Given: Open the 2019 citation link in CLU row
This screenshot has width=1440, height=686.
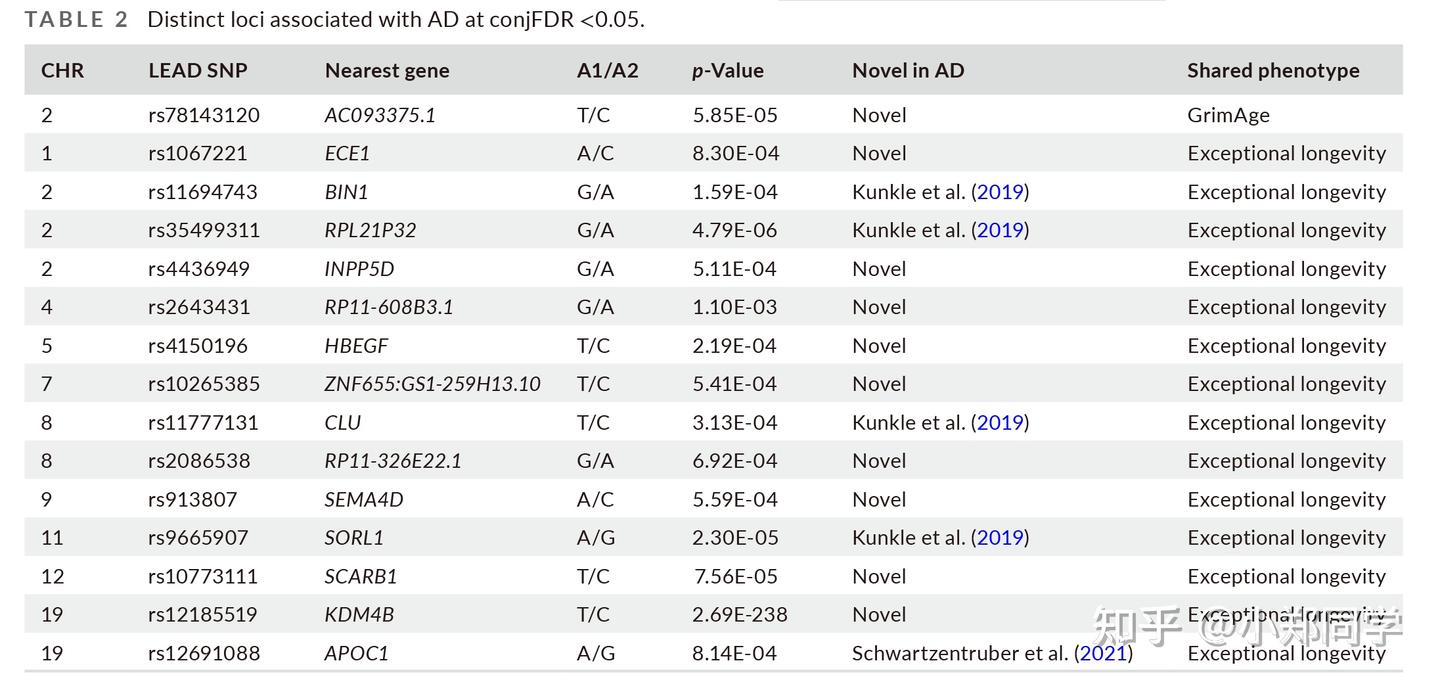Looking at the screenshot, I should (1000, 423).
